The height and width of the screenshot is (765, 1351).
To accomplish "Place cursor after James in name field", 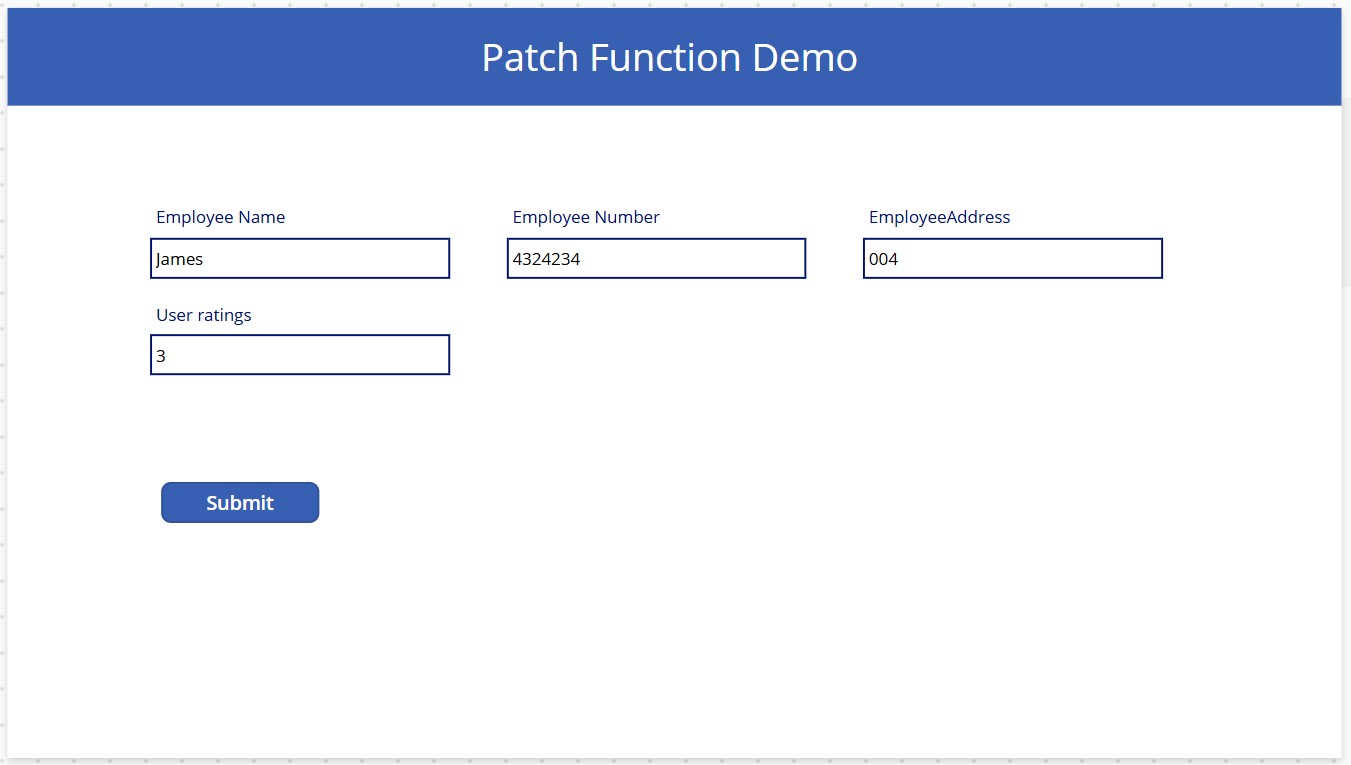I will click(206, 258).
